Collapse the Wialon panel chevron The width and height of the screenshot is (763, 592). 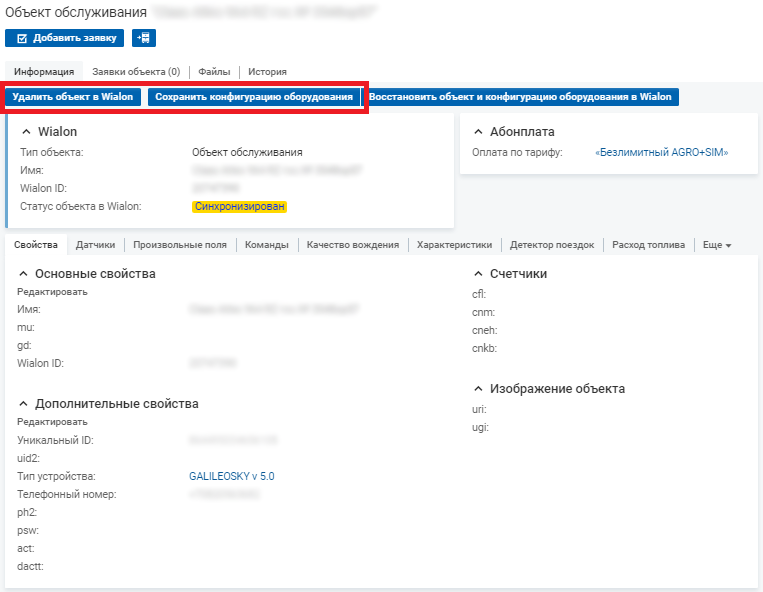coord(27,132)
